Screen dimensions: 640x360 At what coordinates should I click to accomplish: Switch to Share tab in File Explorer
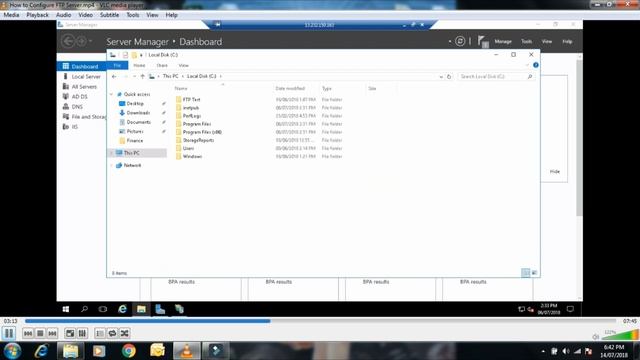(x=162, y=65)
